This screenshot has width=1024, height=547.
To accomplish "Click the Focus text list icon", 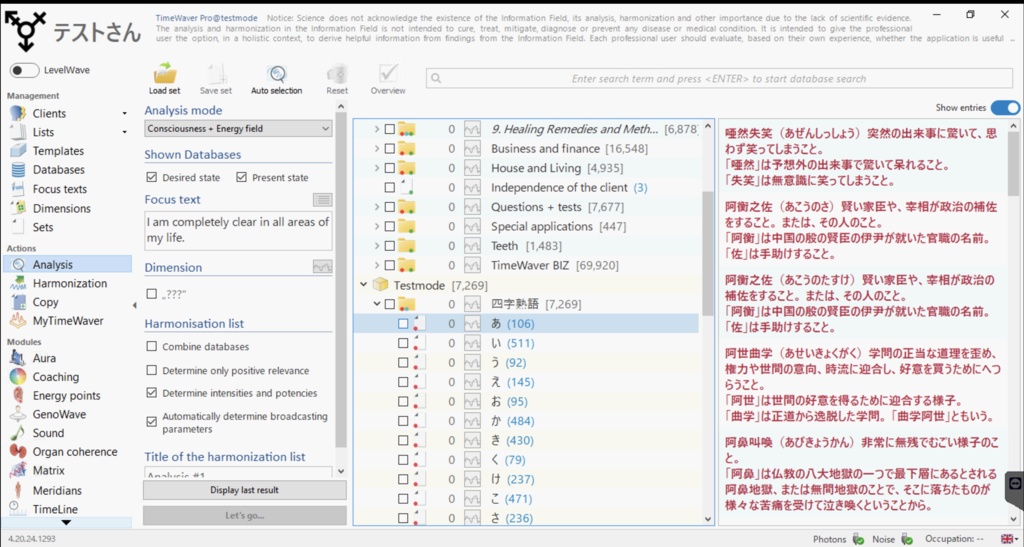I will [322, 200].
